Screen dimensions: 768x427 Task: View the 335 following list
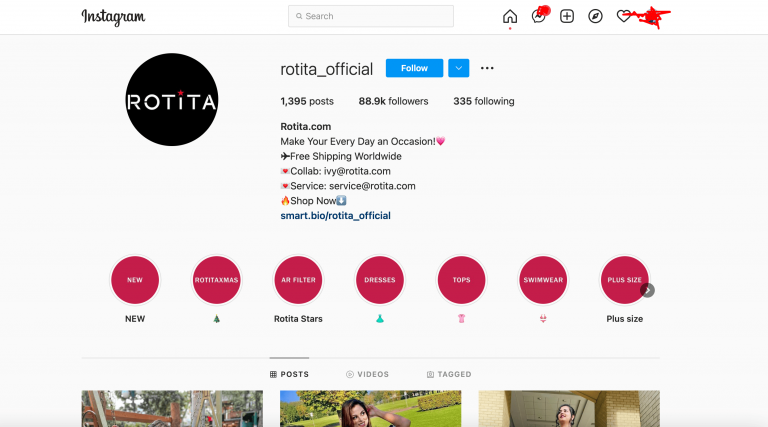click(x=484, y=101)
